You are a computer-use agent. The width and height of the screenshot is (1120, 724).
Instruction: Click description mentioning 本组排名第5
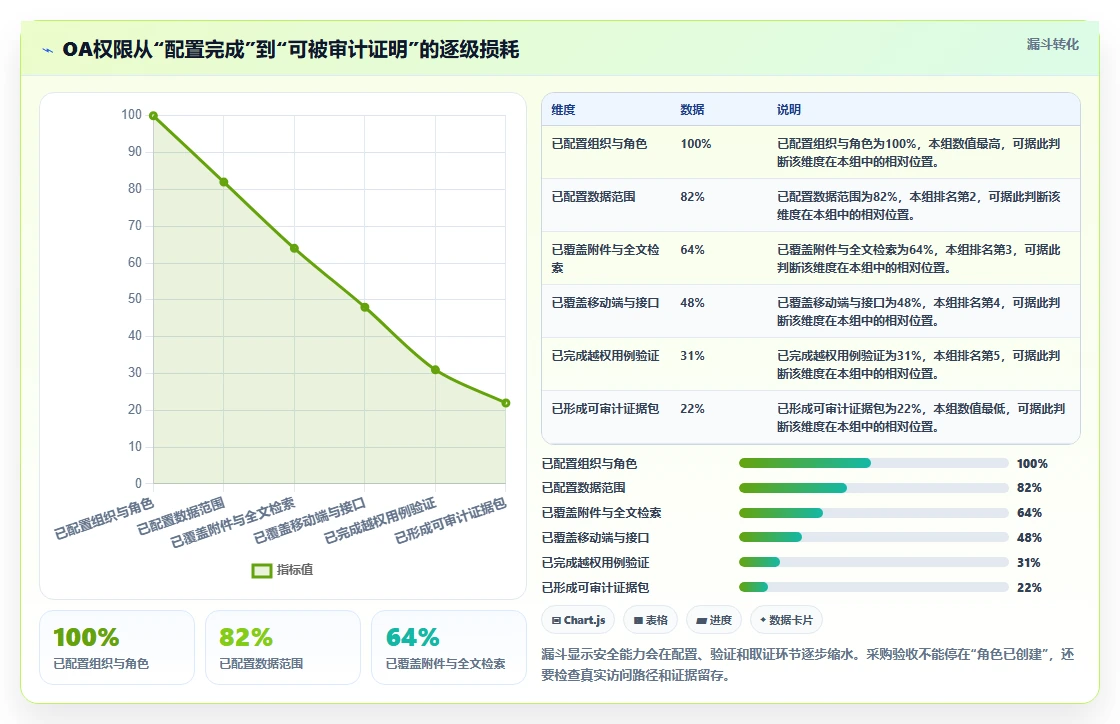click(x=919, y=364)
